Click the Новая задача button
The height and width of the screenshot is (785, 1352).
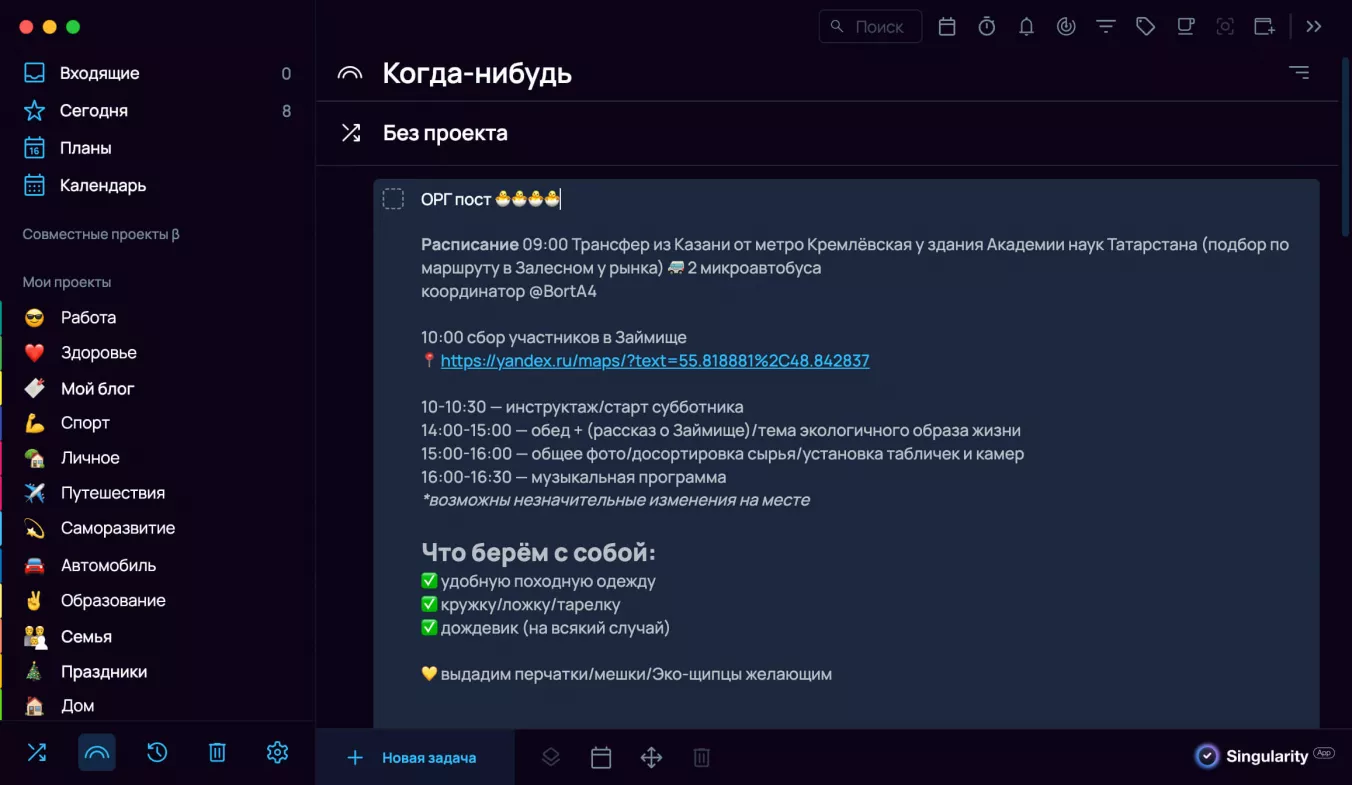coord(413,758)
